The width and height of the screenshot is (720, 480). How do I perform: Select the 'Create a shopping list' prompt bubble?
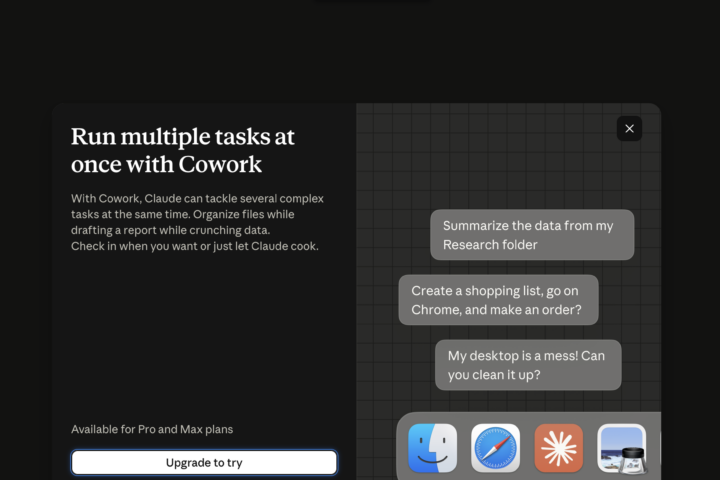pyautogui.click(x=498, y=300)
